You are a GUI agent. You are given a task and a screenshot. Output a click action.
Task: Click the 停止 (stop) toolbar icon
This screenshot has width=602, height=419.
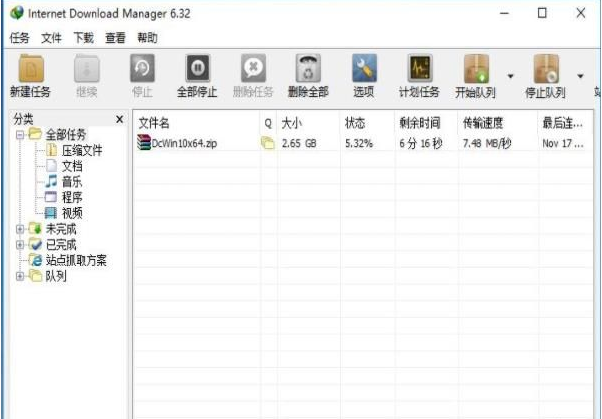click(x=142, y=69)
